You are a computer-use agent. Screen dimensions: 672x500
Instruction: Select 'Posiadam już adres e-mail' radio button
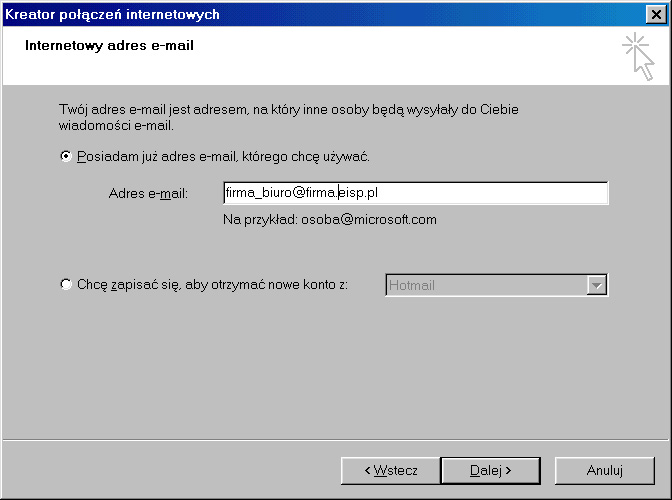click(x=66, y=157)
